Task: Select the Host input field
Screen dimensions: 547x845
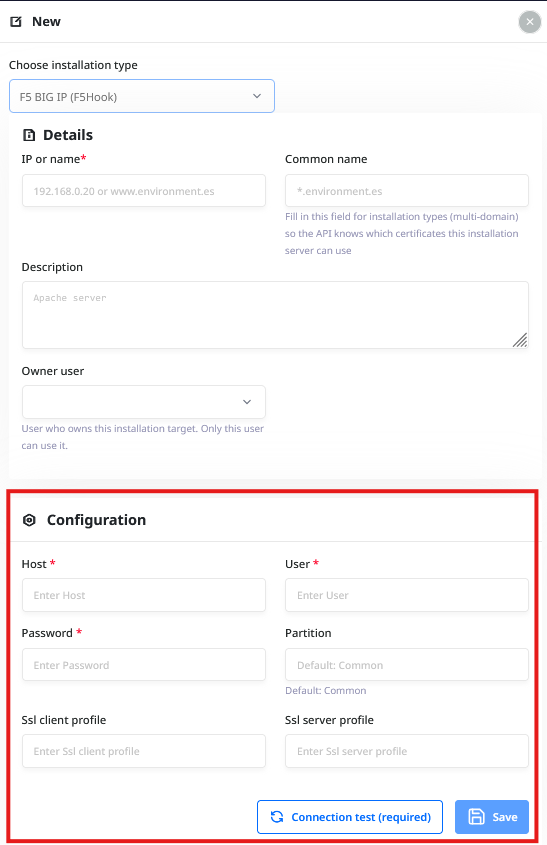Action: click(144, 595)
